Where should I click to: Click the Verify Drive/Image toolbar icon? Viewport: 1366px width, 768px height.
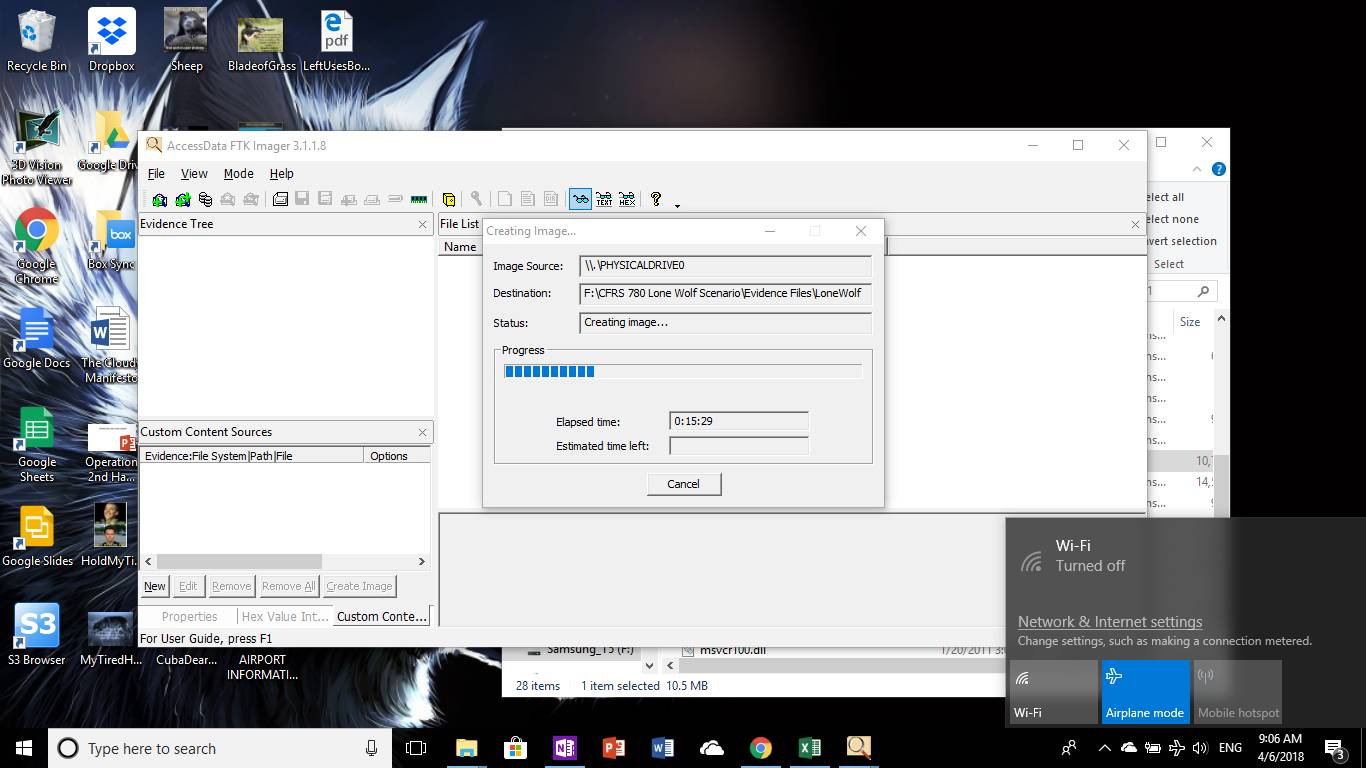click(x=395, y=199)
